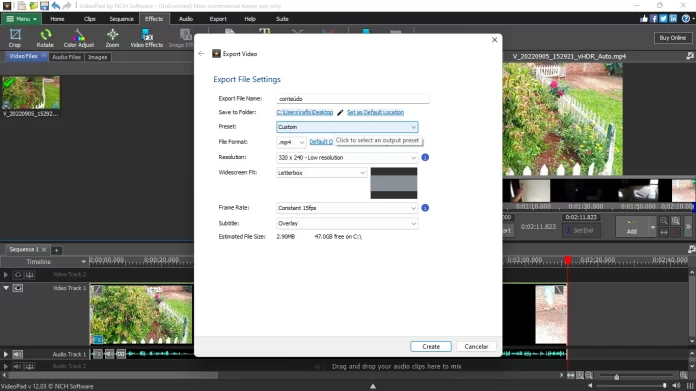The width and height of the screenshot is (696, 391).
Task: Open the Audio Files bin tab
Action: (67, 57)
